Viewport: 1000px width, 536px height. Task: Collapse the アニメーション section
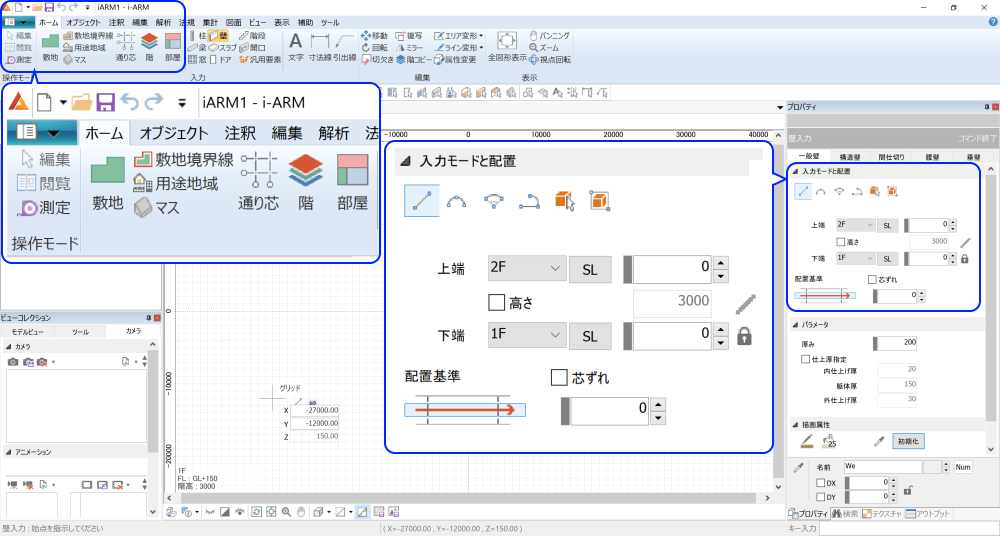(x=8, y=452)
